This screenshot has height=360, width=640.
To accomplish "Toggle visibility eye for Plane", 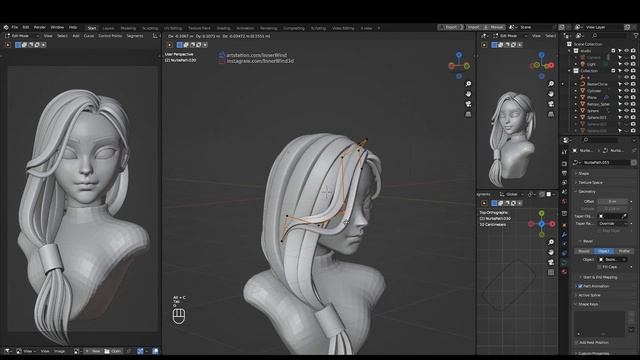I will point(626,98).
